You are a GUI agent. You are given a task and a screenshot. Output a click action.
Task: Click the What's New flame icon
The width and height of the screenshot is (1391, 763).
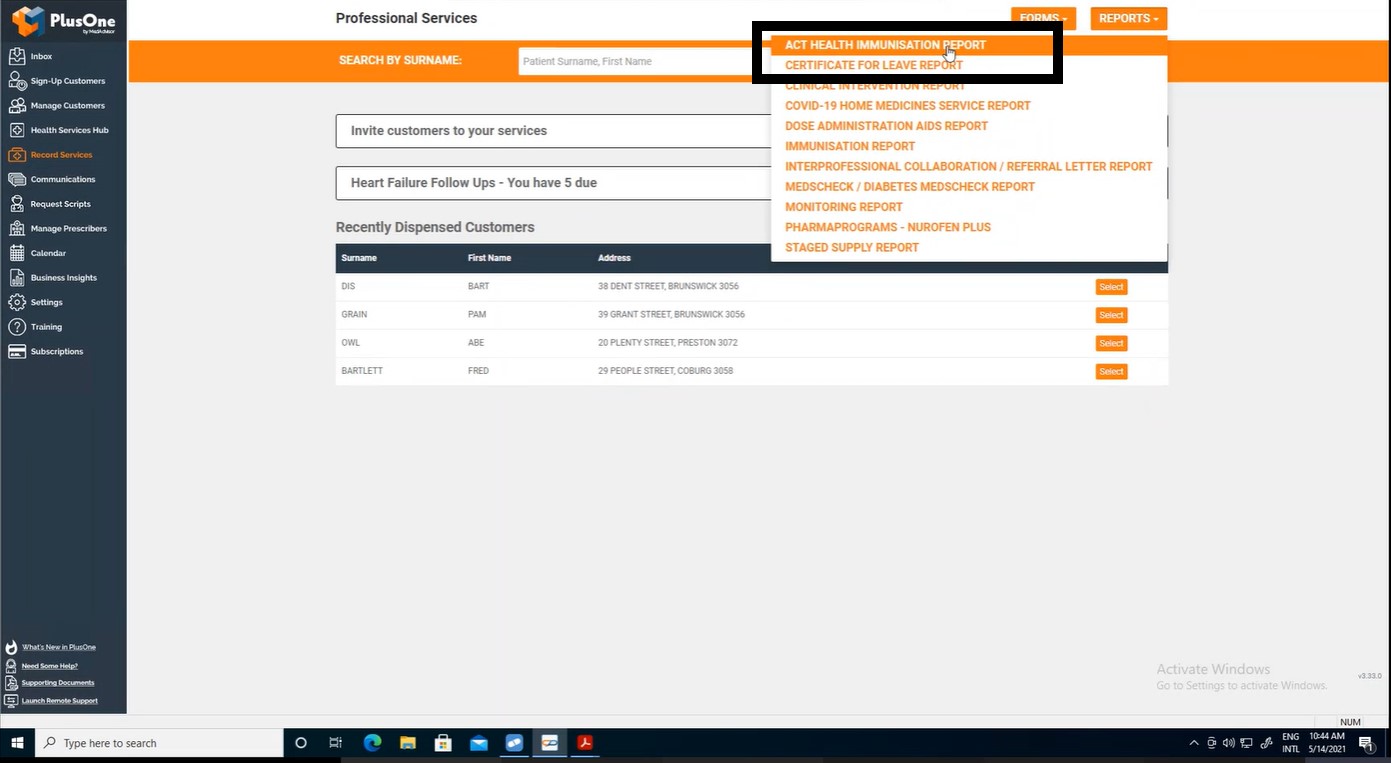(12, 647)
